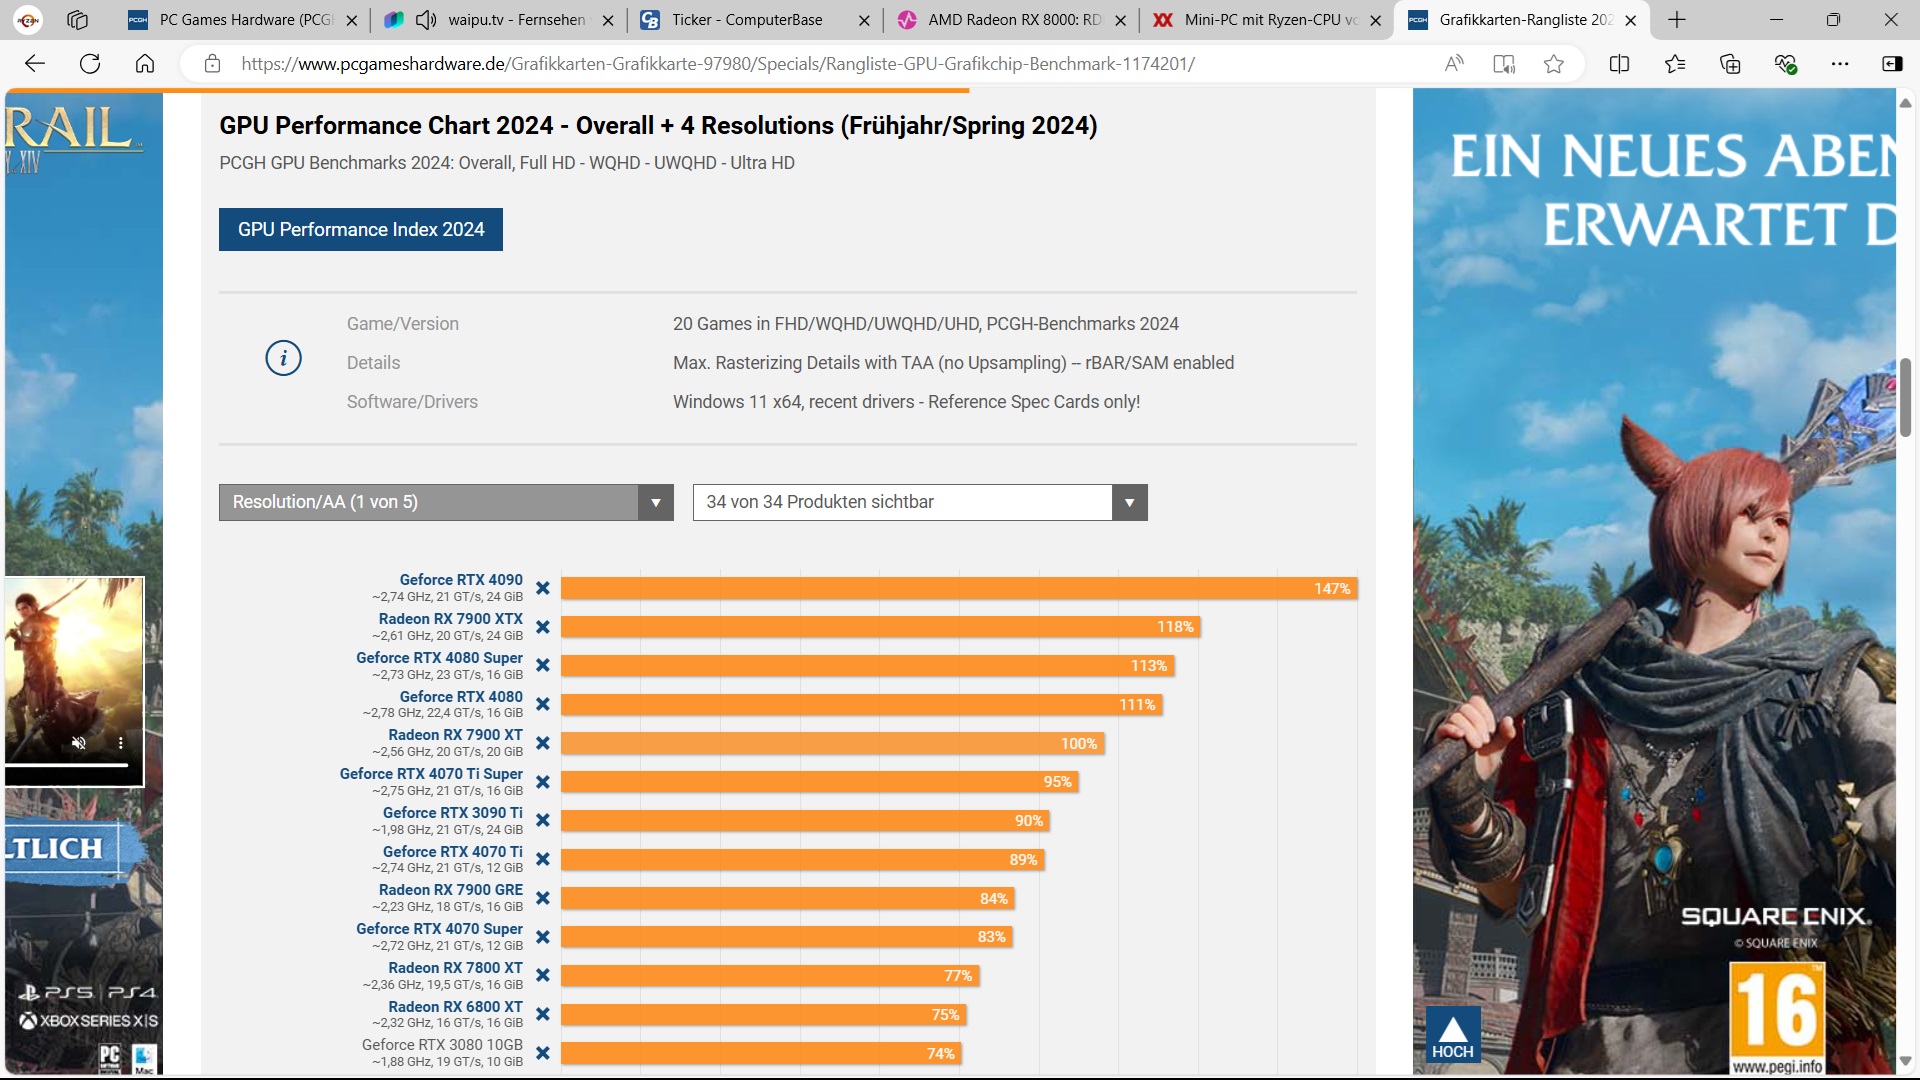Viewport: 1922px width, 1080px height.
Task: Open a new browser tab
Action: click(1677, 19)
